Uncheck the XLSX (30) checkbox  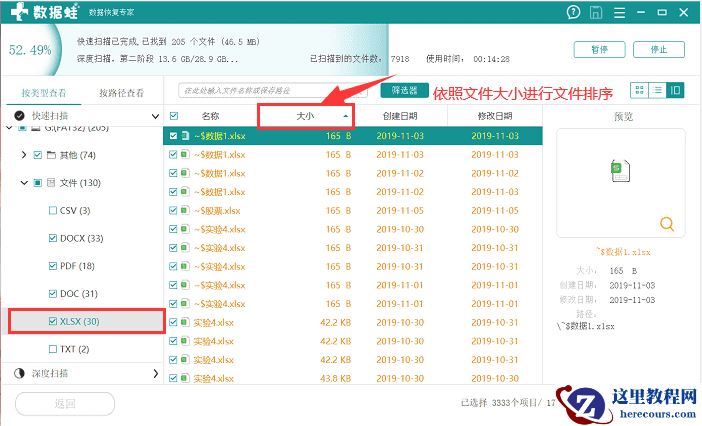tap(53, 321)
